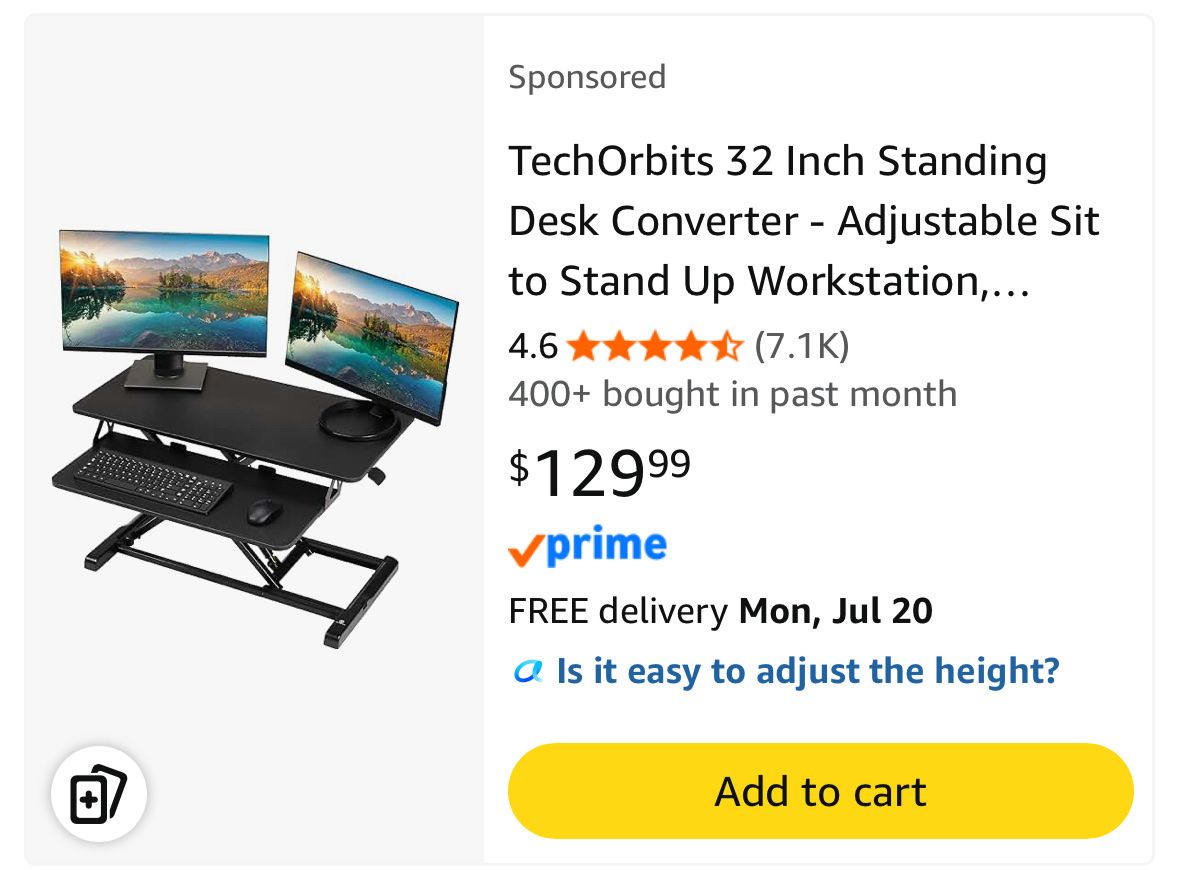The width and height of the screenshot is (1179, 870).
Task: Click the keyboard on desk converter photo
Action: coord(154,480)
